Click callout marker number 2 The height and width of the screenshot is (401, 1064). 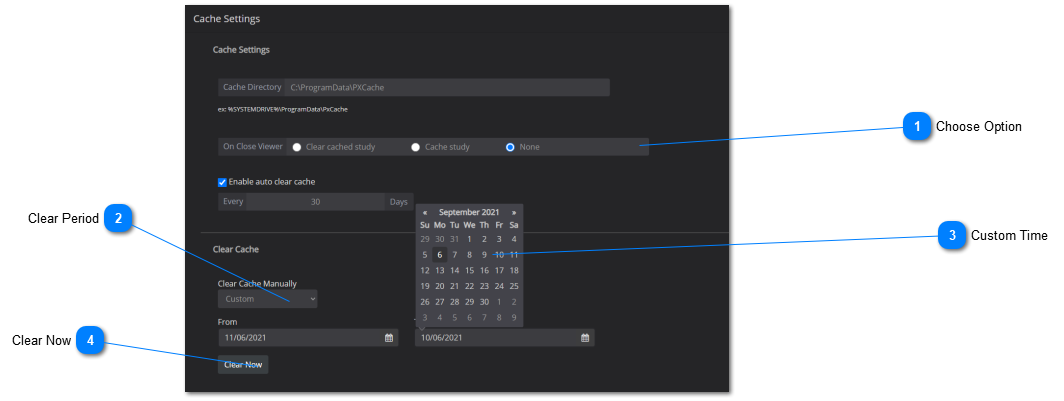coord(118,219)
